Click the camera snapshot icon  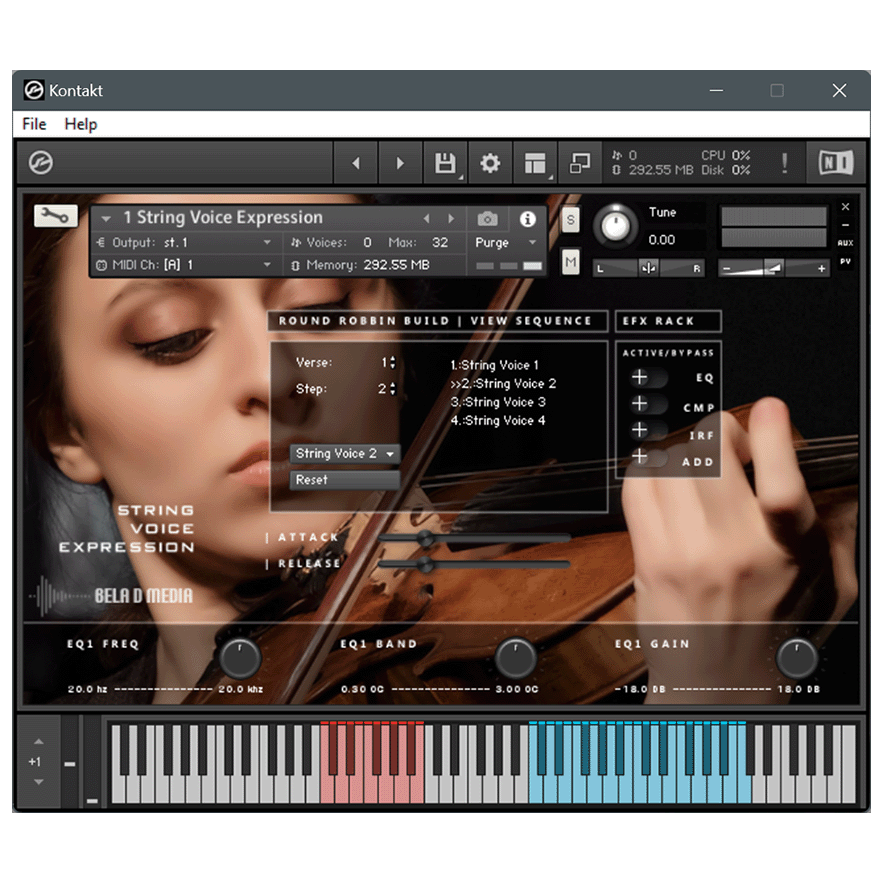(488, 219)
